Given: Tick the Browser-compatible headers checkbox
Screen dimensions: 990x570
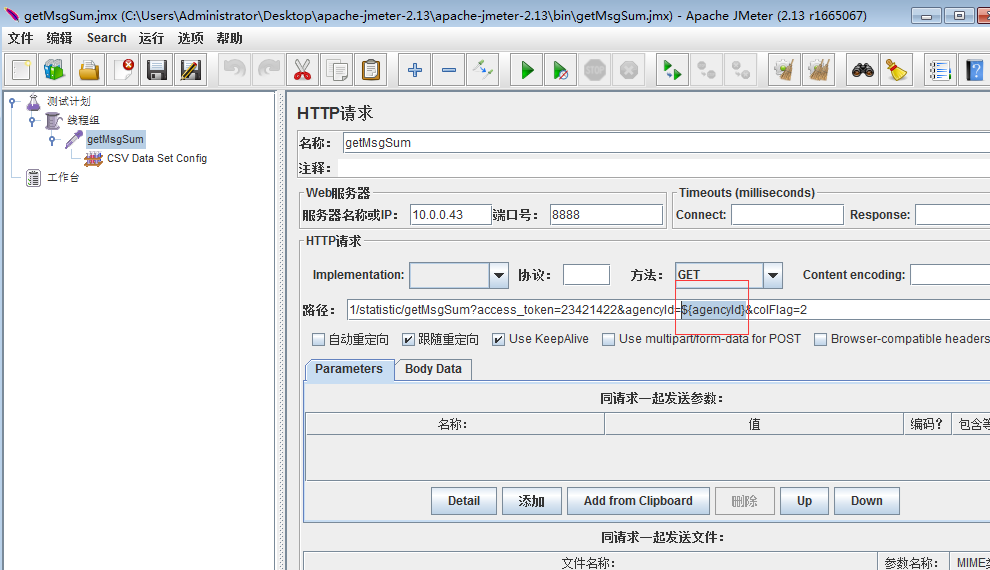Looking at the screenshot, I should (820, 340).
